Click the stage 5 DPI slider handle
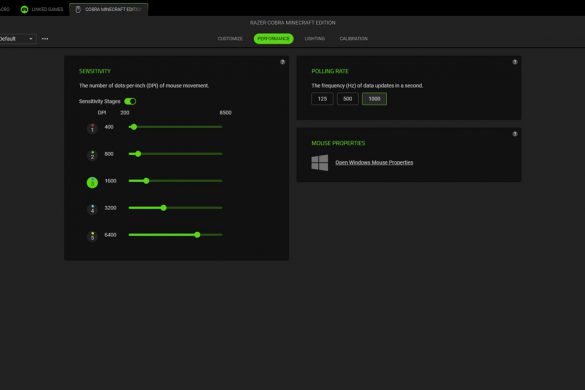 197,235
